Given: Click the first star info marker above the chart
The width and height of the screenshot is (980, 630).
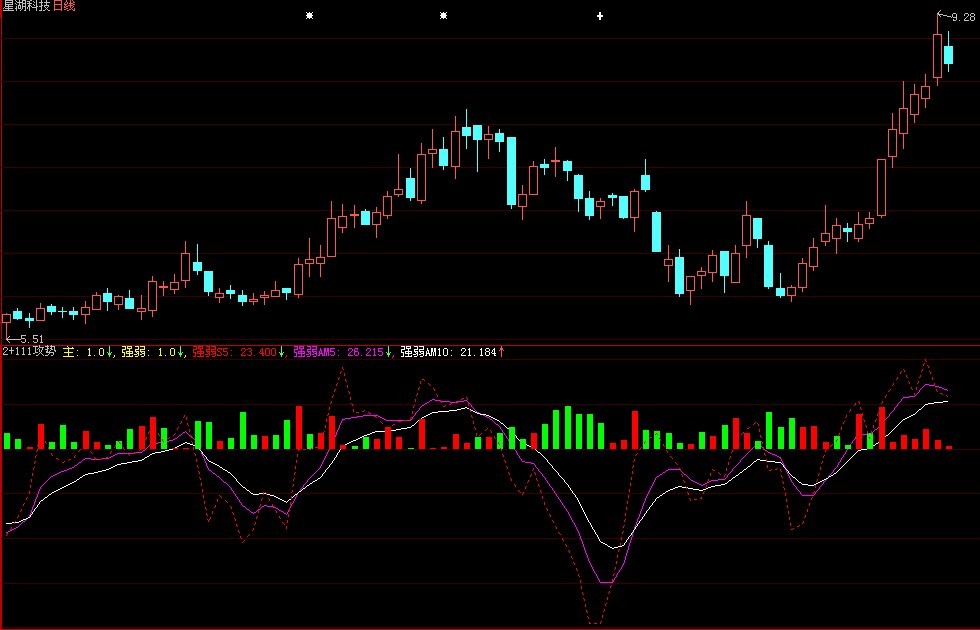Looking at the screenshot, I should pos(309,16).
